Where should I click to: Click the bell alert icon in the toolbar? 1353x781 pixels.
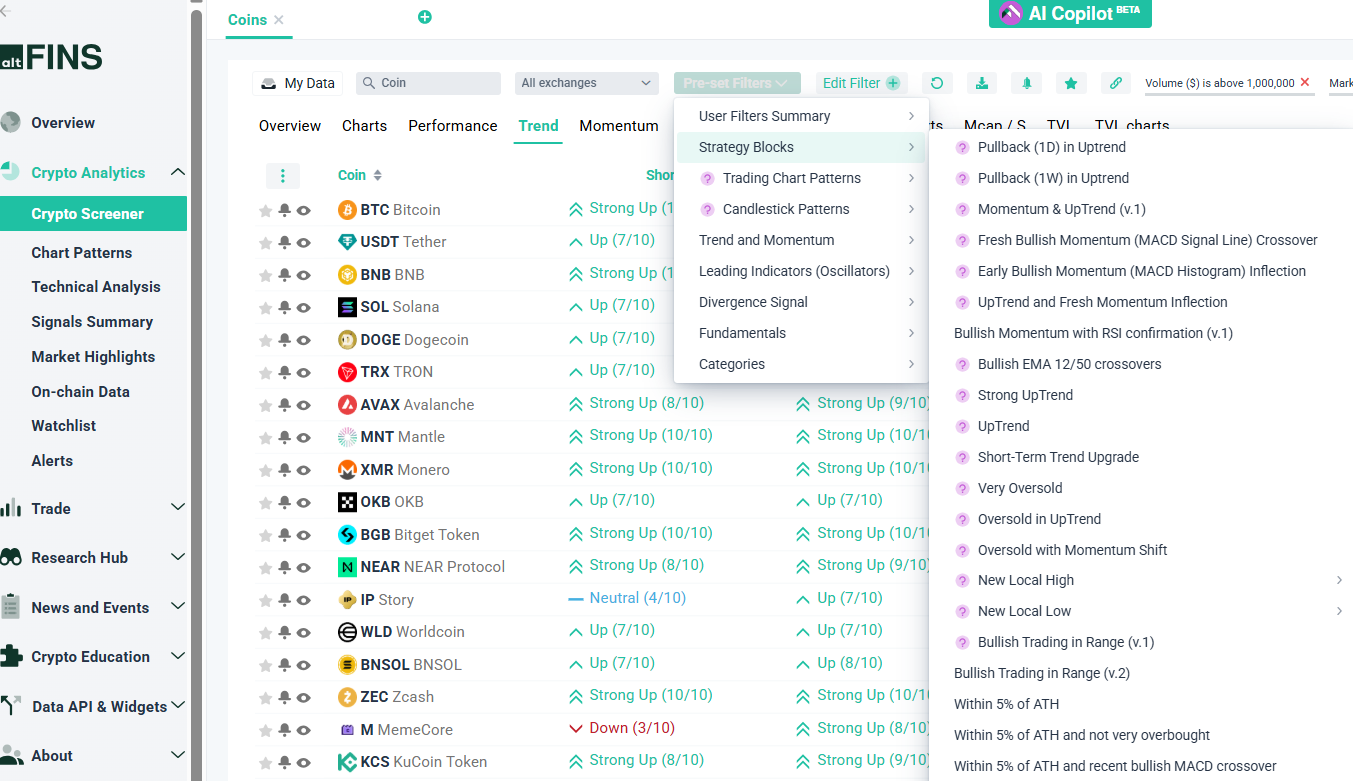(1026, 83)
